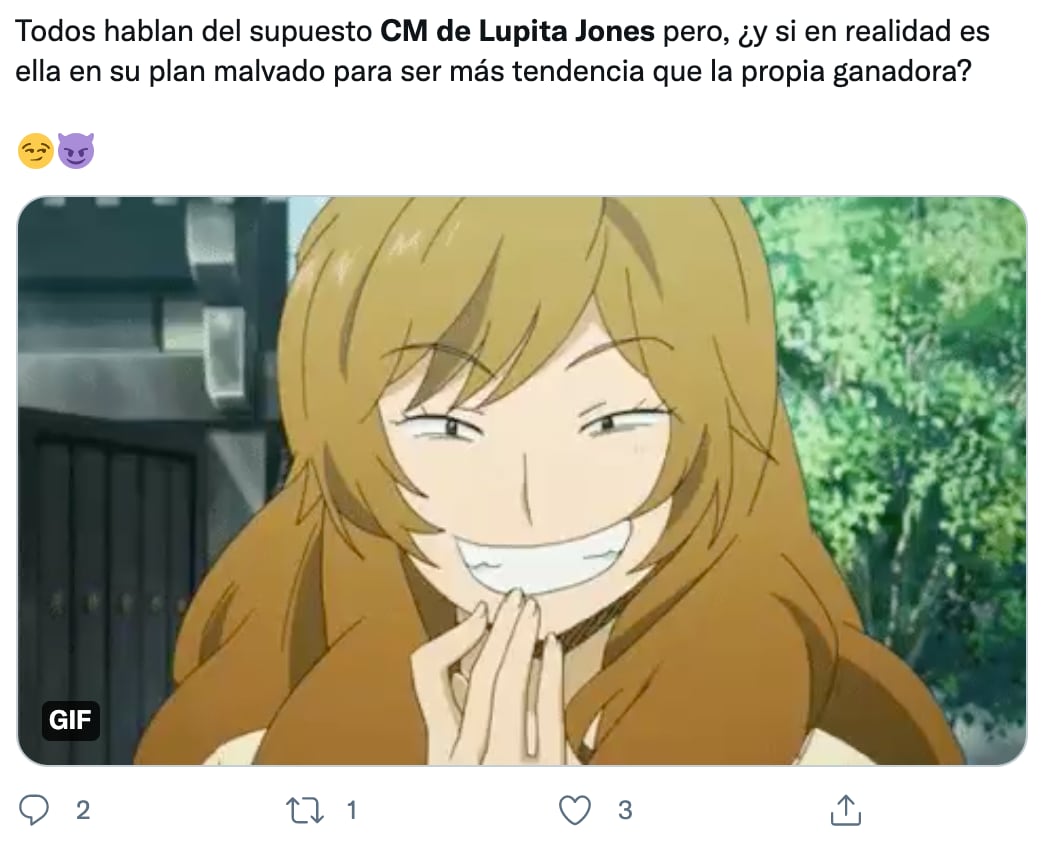Select the smirking face emoji
The image size is (1058, 848).
(x=35, y=150)
